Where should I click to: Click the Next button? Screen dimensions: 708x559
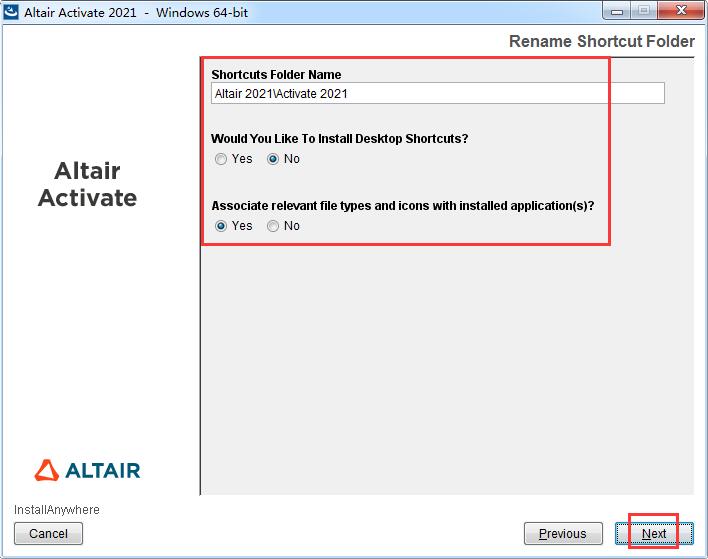click(654, 534)
